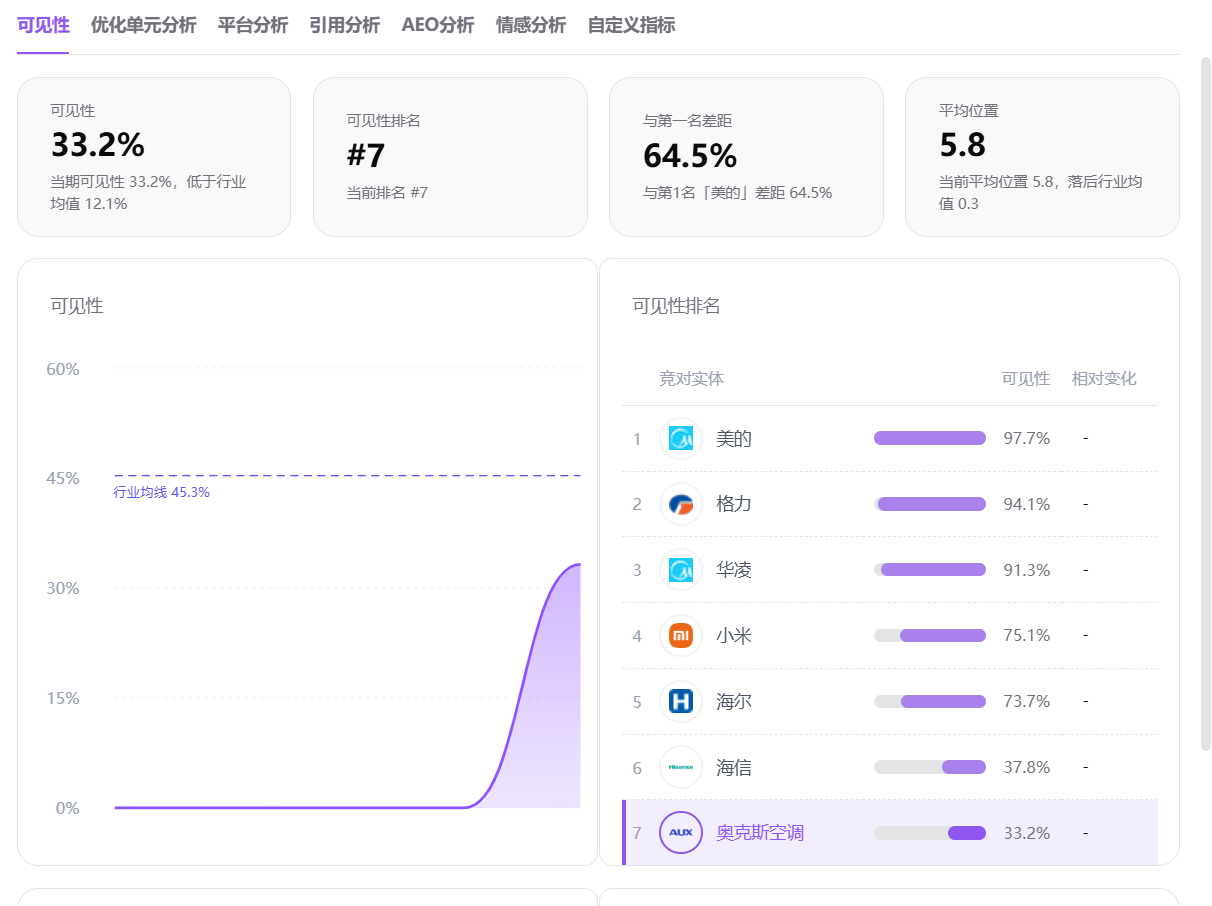Click the 华凌 brand logo icon
This screenshot has height=906, width=1212.
tap(681, 570)
